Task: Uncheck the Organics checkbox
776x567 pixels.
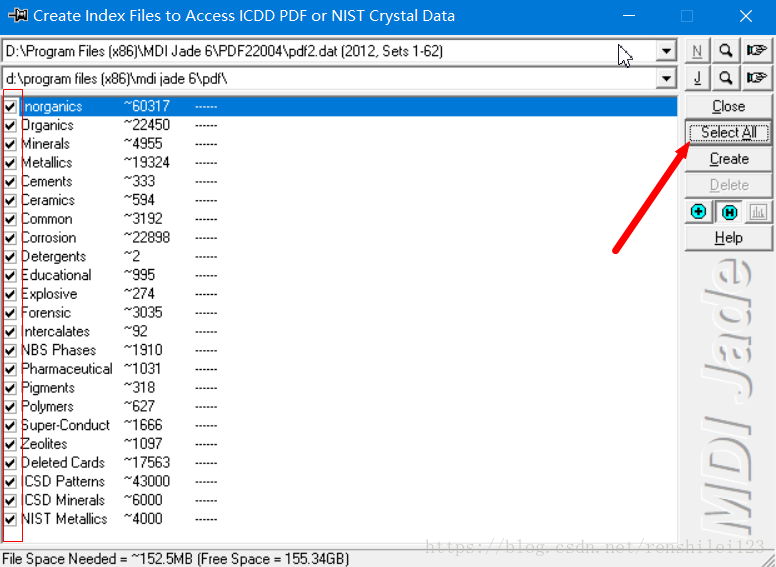Action: pos(10,125)
